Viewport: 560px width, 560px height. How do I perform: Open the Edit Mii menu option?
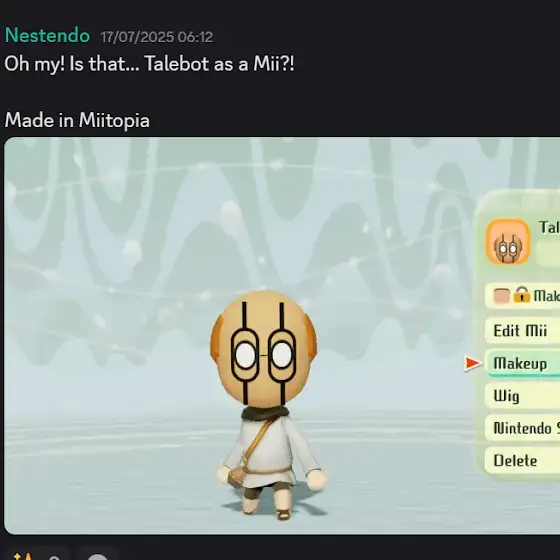click(522, 331)
